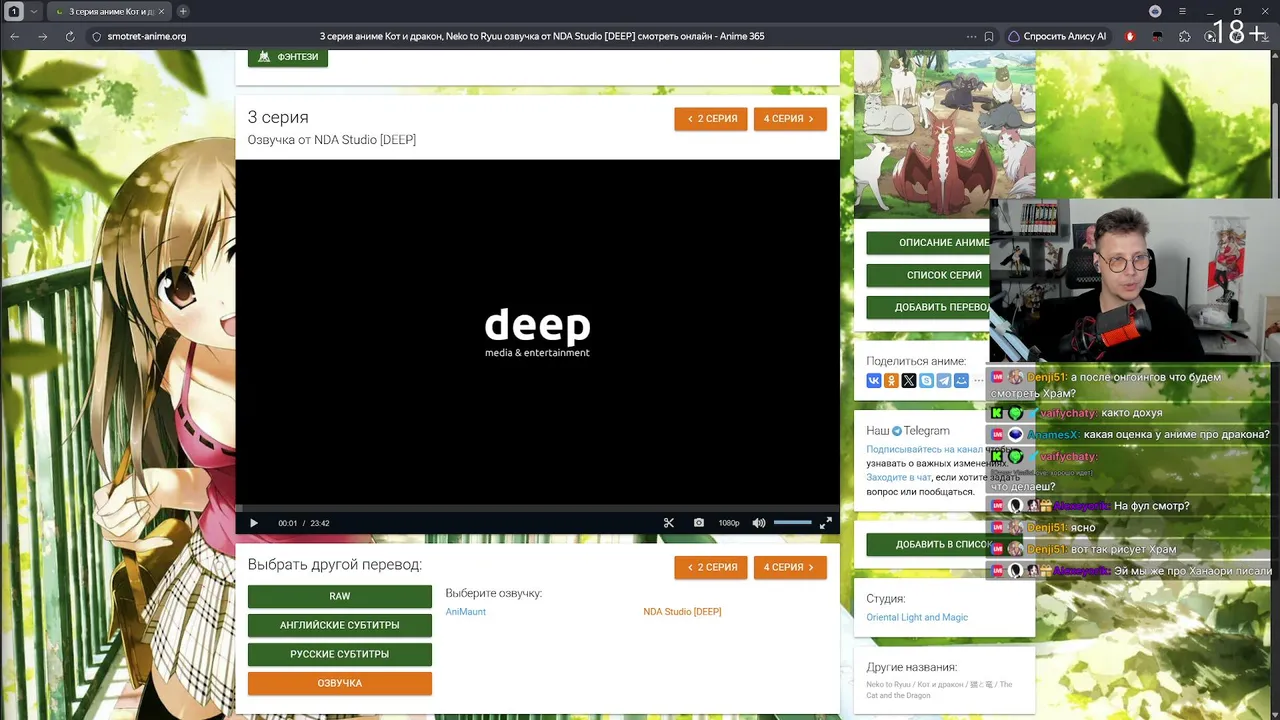Image resolution: width=1280 pixels, height=720 pixels.
Task: Go to 2 серия using the top button
Action: 711,119
